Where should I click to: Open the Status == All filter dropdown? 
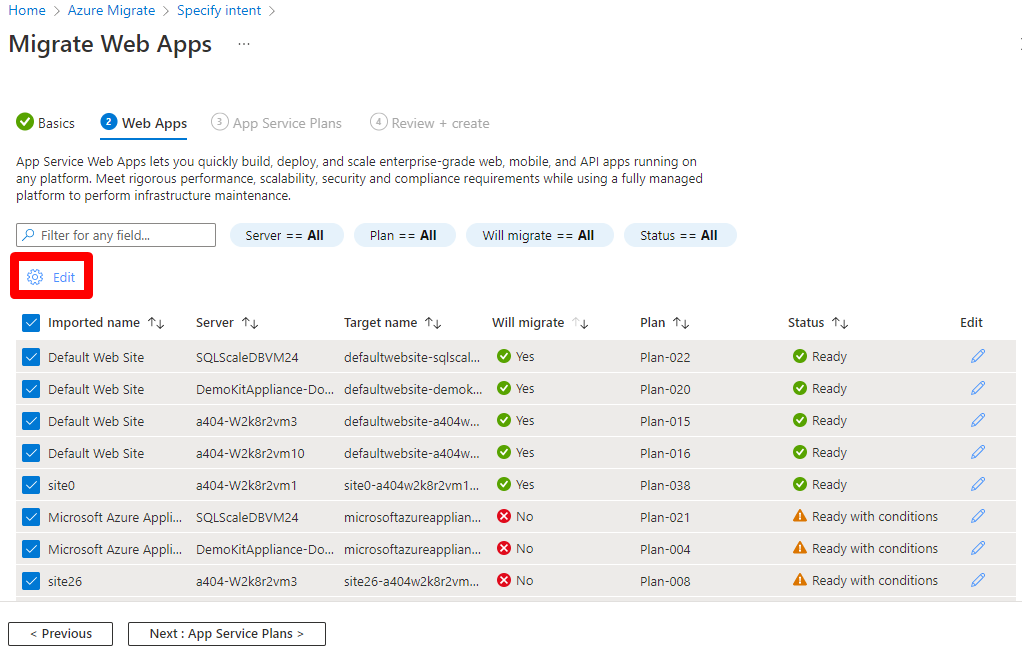(680, 234)
